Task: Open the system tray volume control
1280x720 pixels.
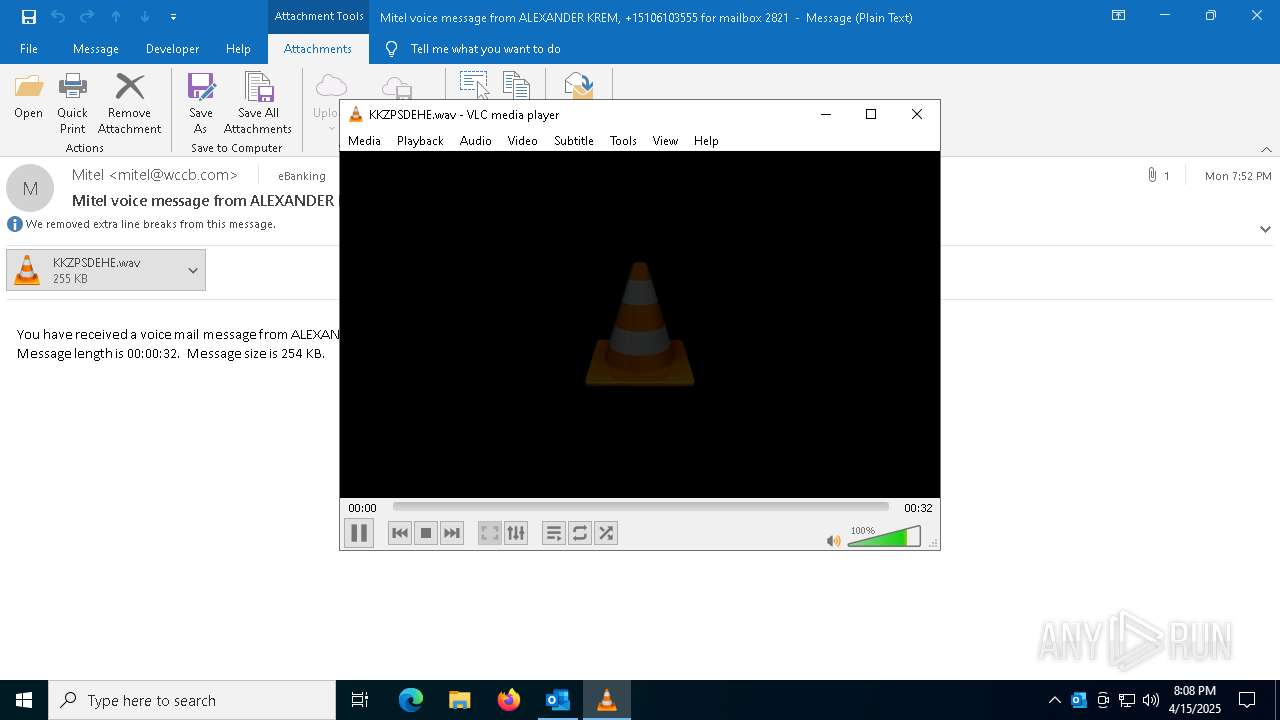Action: [1151, 700]
